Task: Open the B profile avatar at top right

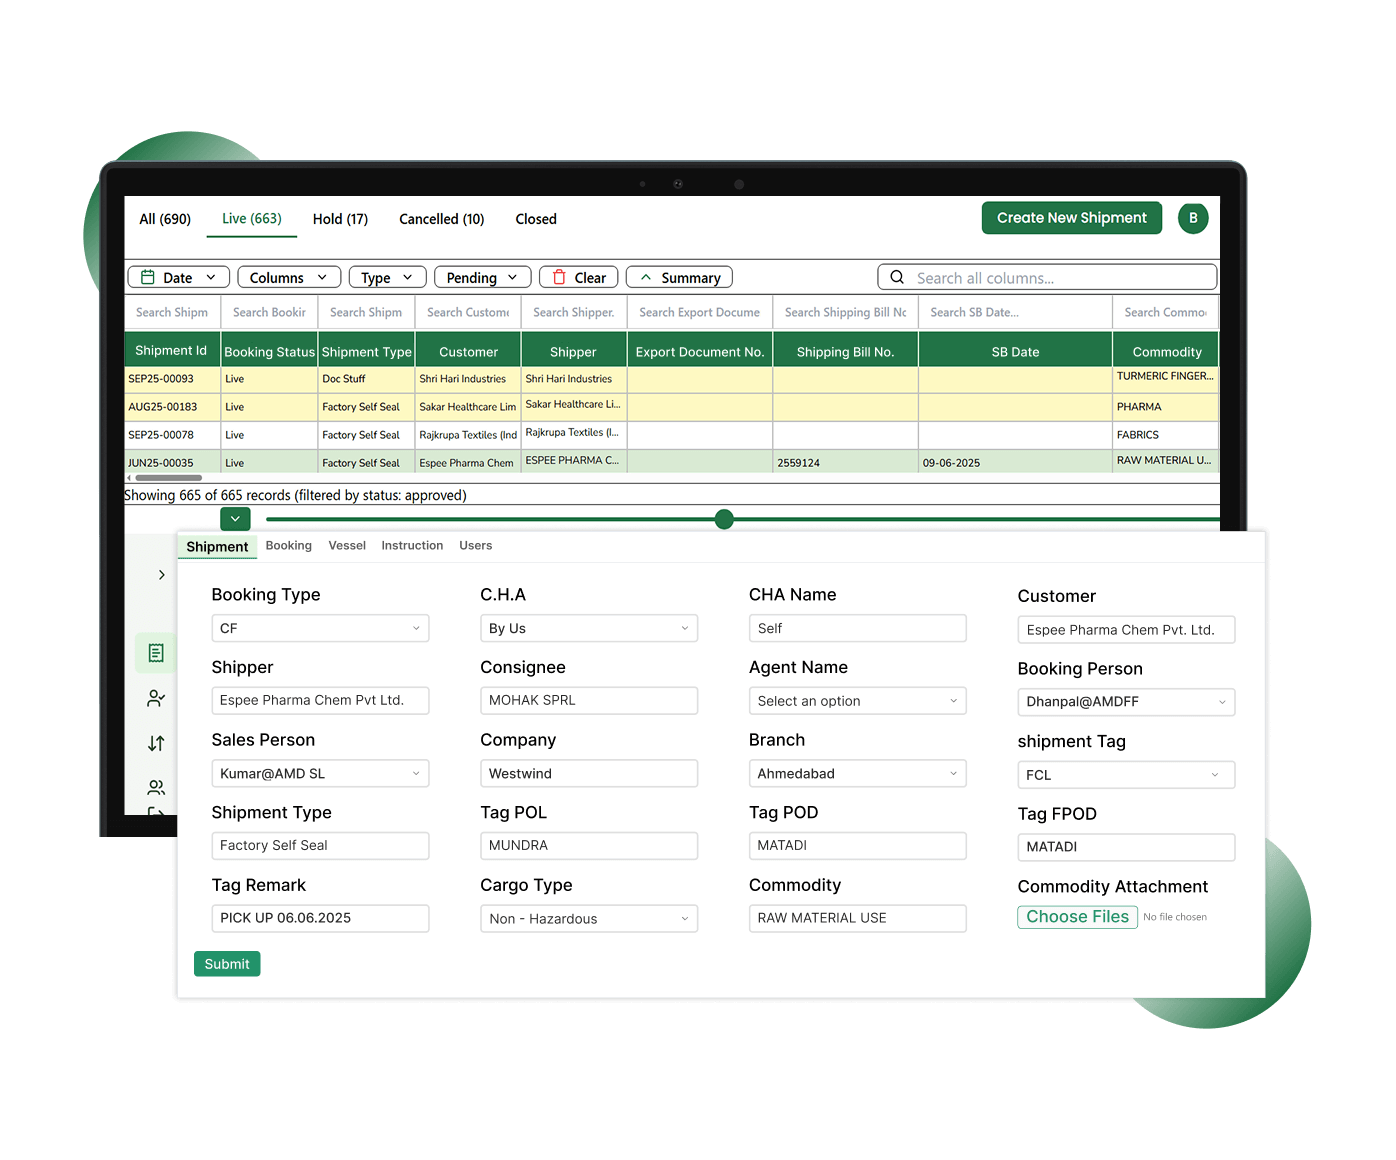Action: point(1192,218)
